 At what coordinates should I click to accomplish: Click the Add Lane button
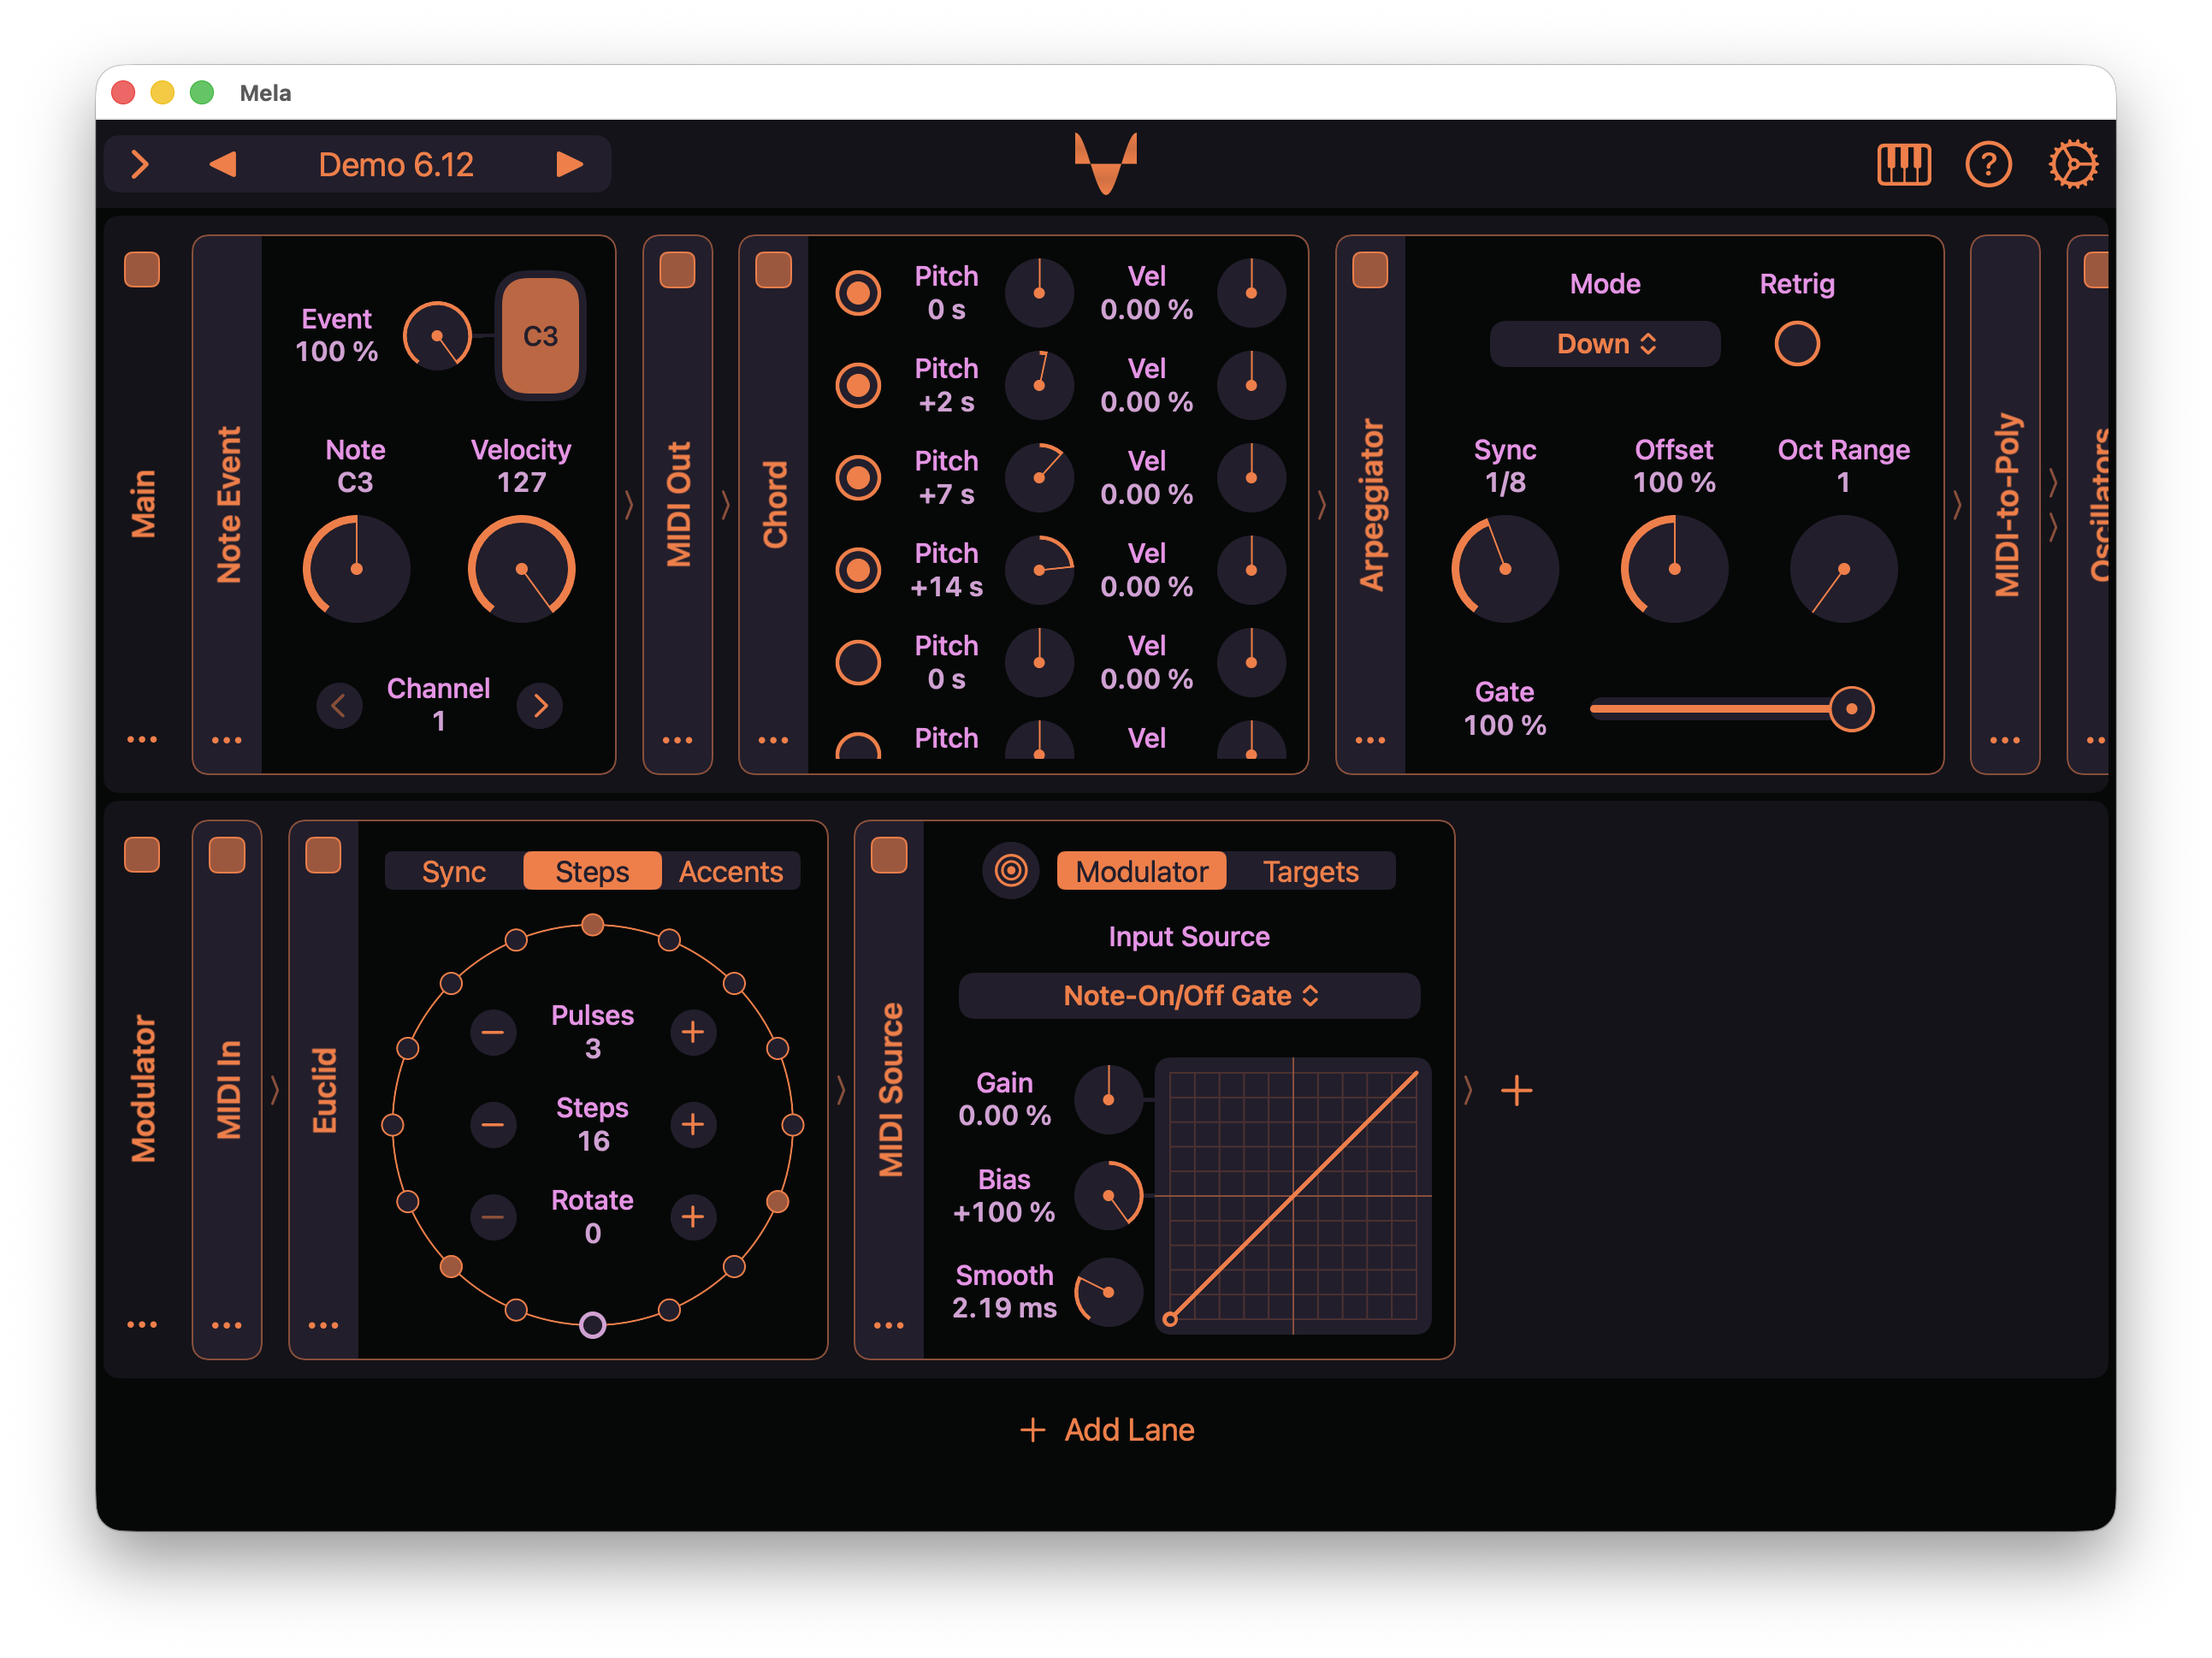click(x=1107, y=1430)
